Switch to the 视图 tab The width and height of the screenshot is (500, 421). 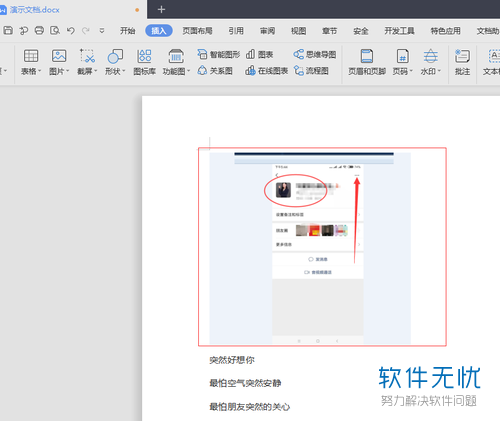pyautogui.click(x=298, y=31)
